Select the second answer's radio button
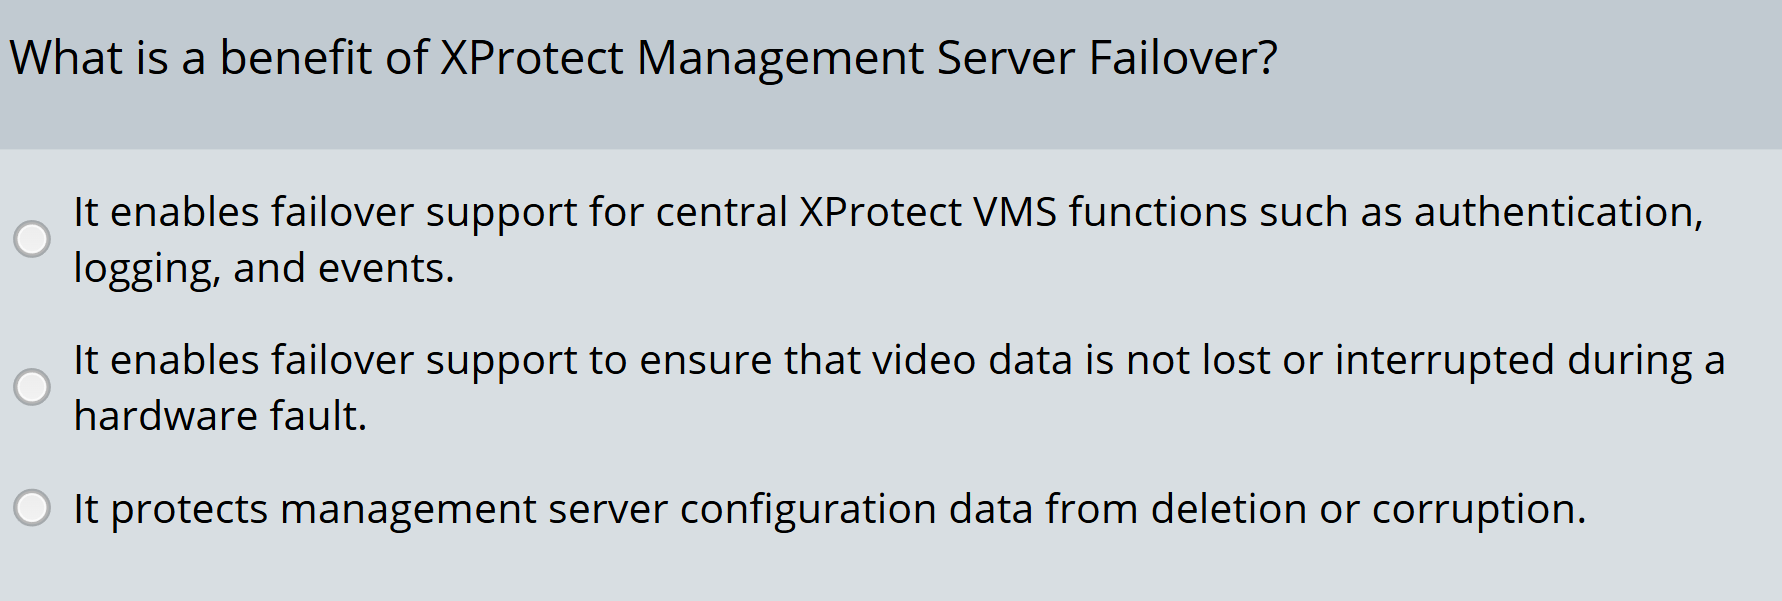The image size is (1782, 601). click(x=33, y=388)
